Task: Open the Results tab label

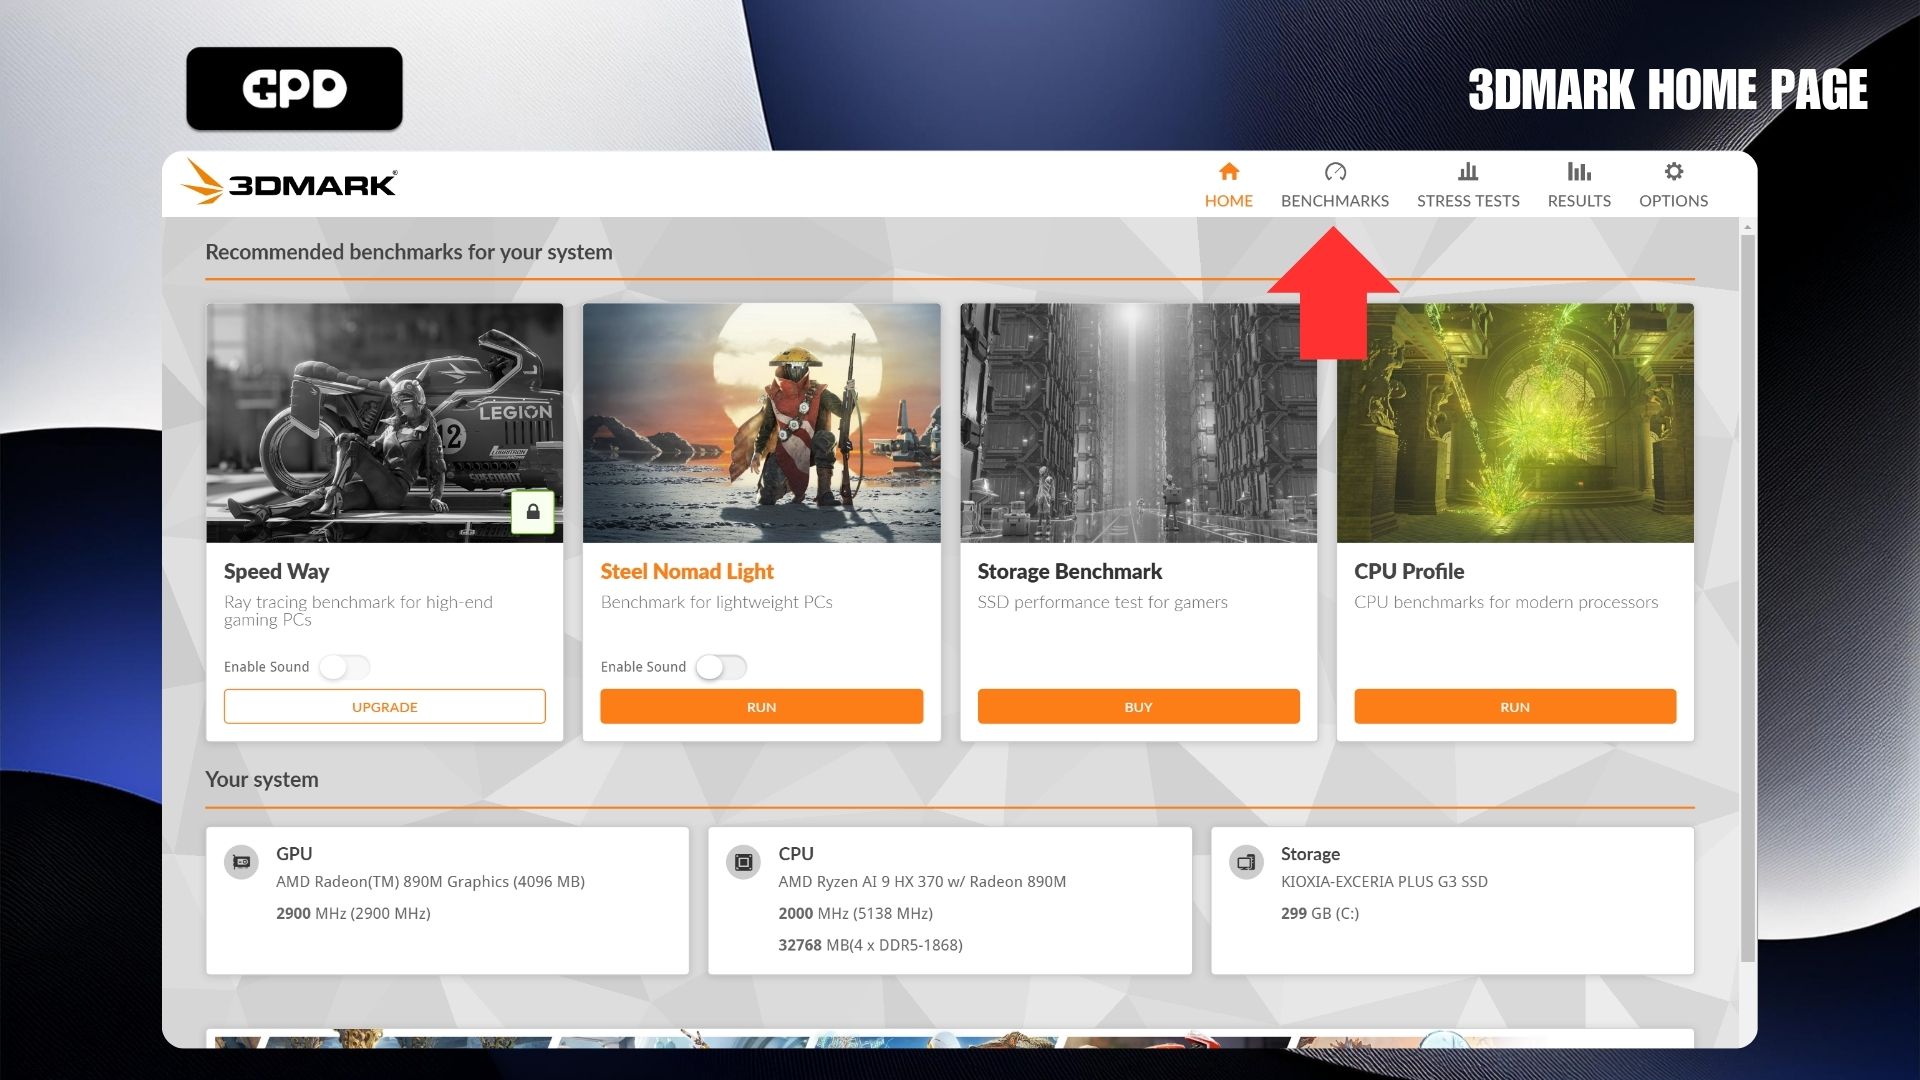Action: click(x=1579, y=201)
